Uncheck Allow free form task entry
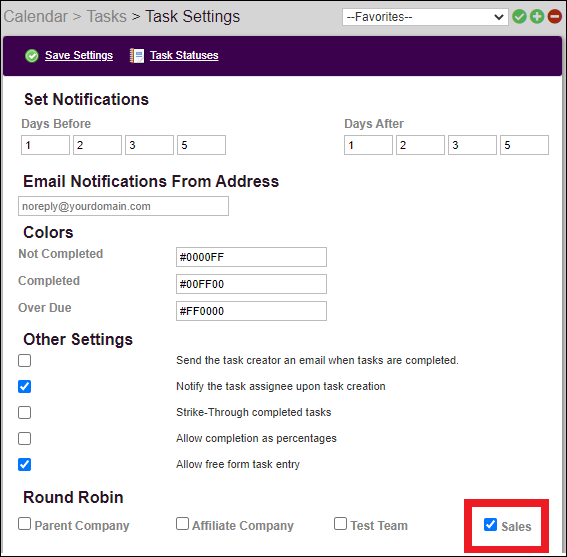The width and height of the screenshot is (567, 557). (x=25, y=464)
